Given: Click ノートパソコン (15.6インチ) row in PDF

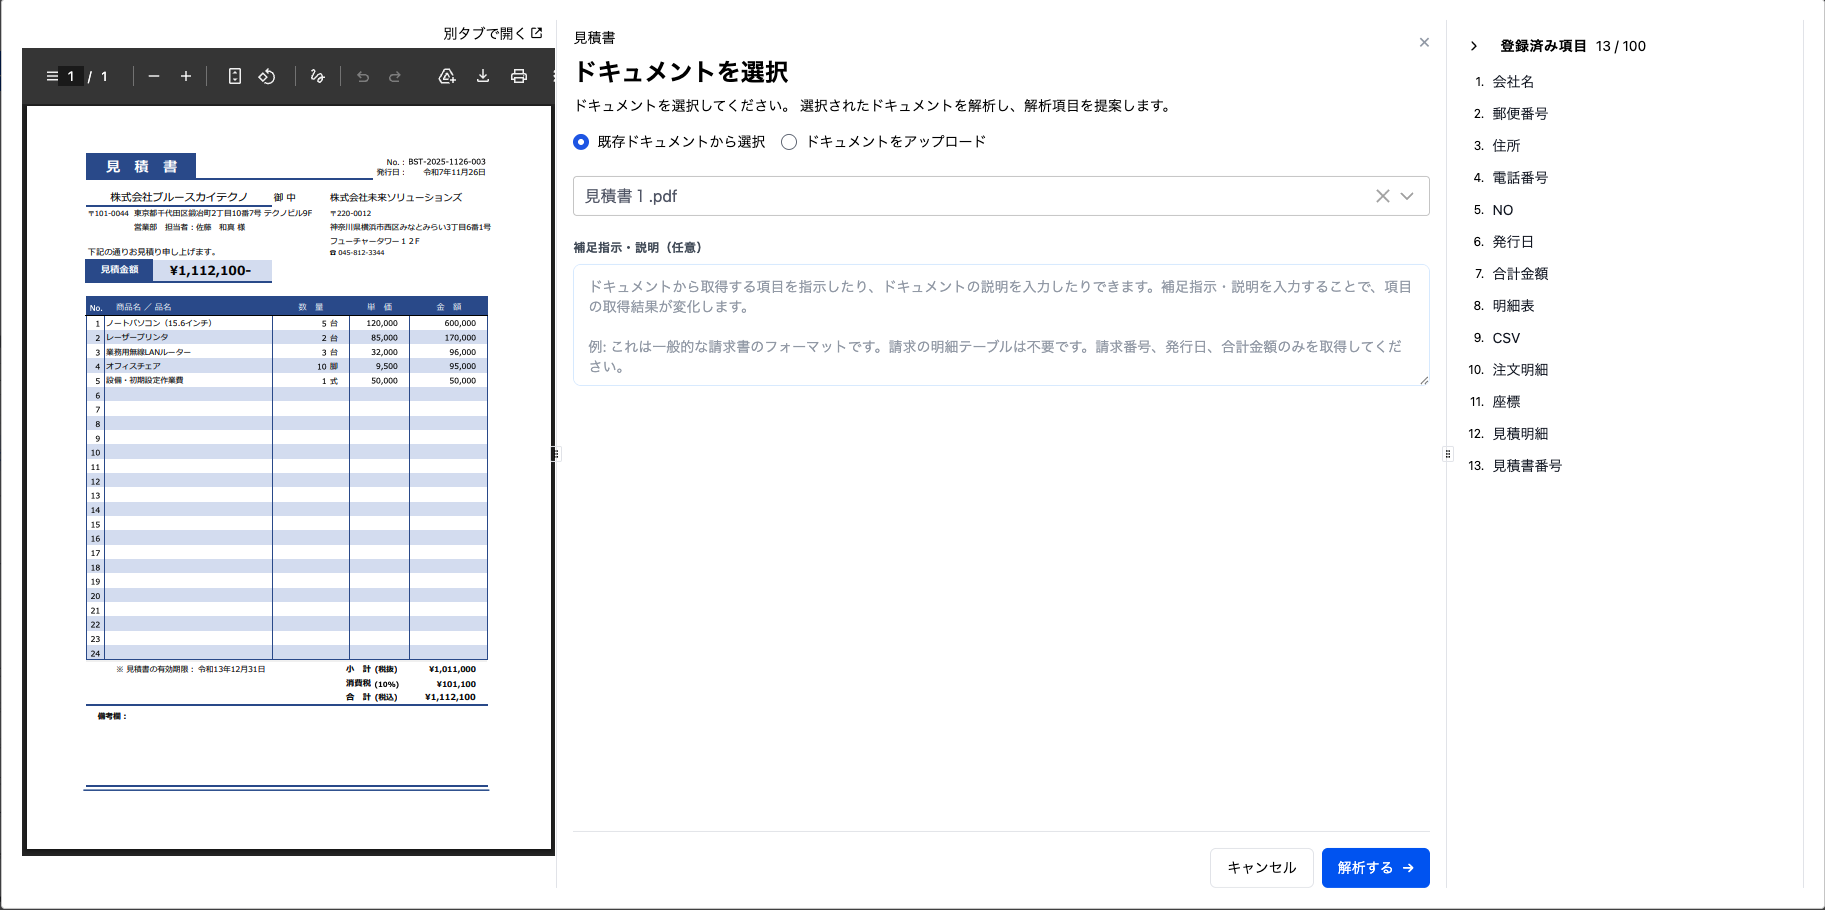Looking at the screenshot, I should (287, 323).
